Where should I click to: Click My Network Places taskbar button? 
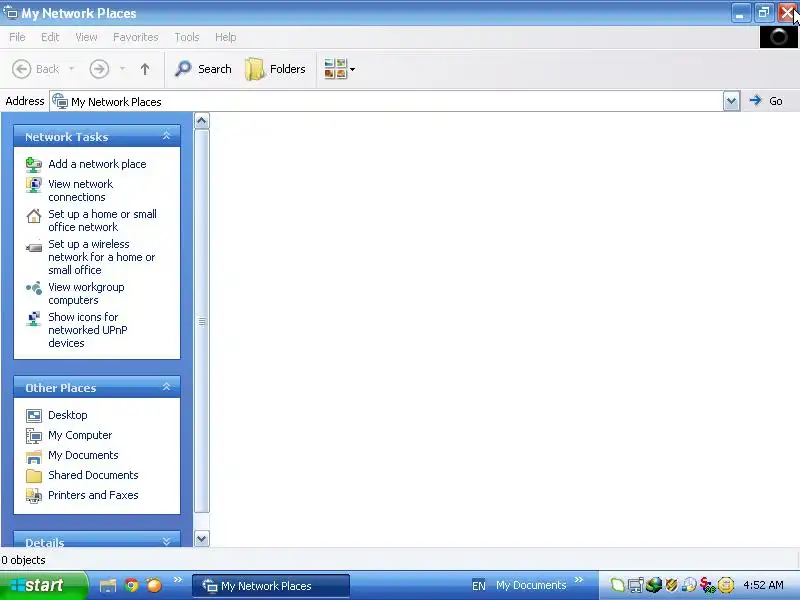tap(271, 586)
